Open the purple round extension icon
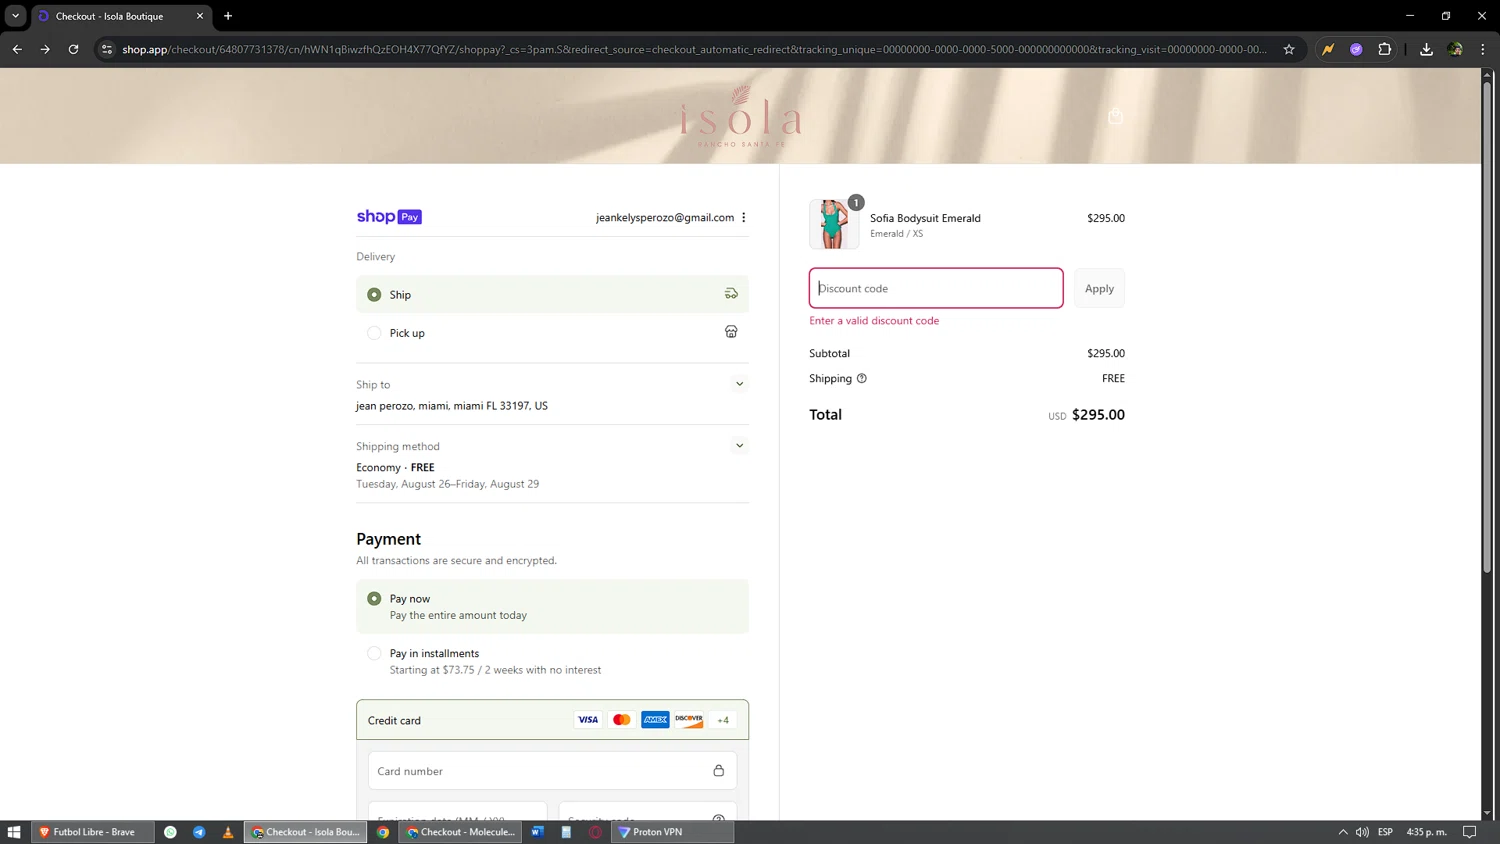This screenshot has height=844, width=1500. pyautogui.click(x=1356, y=49)
